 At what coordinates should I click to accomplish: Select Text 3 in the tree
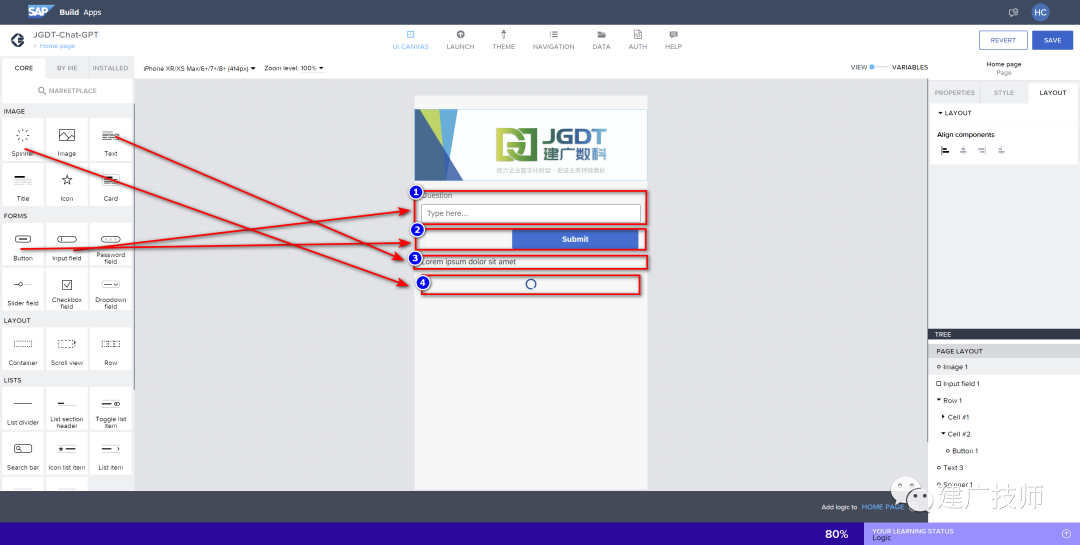click(x=953, y=468)
